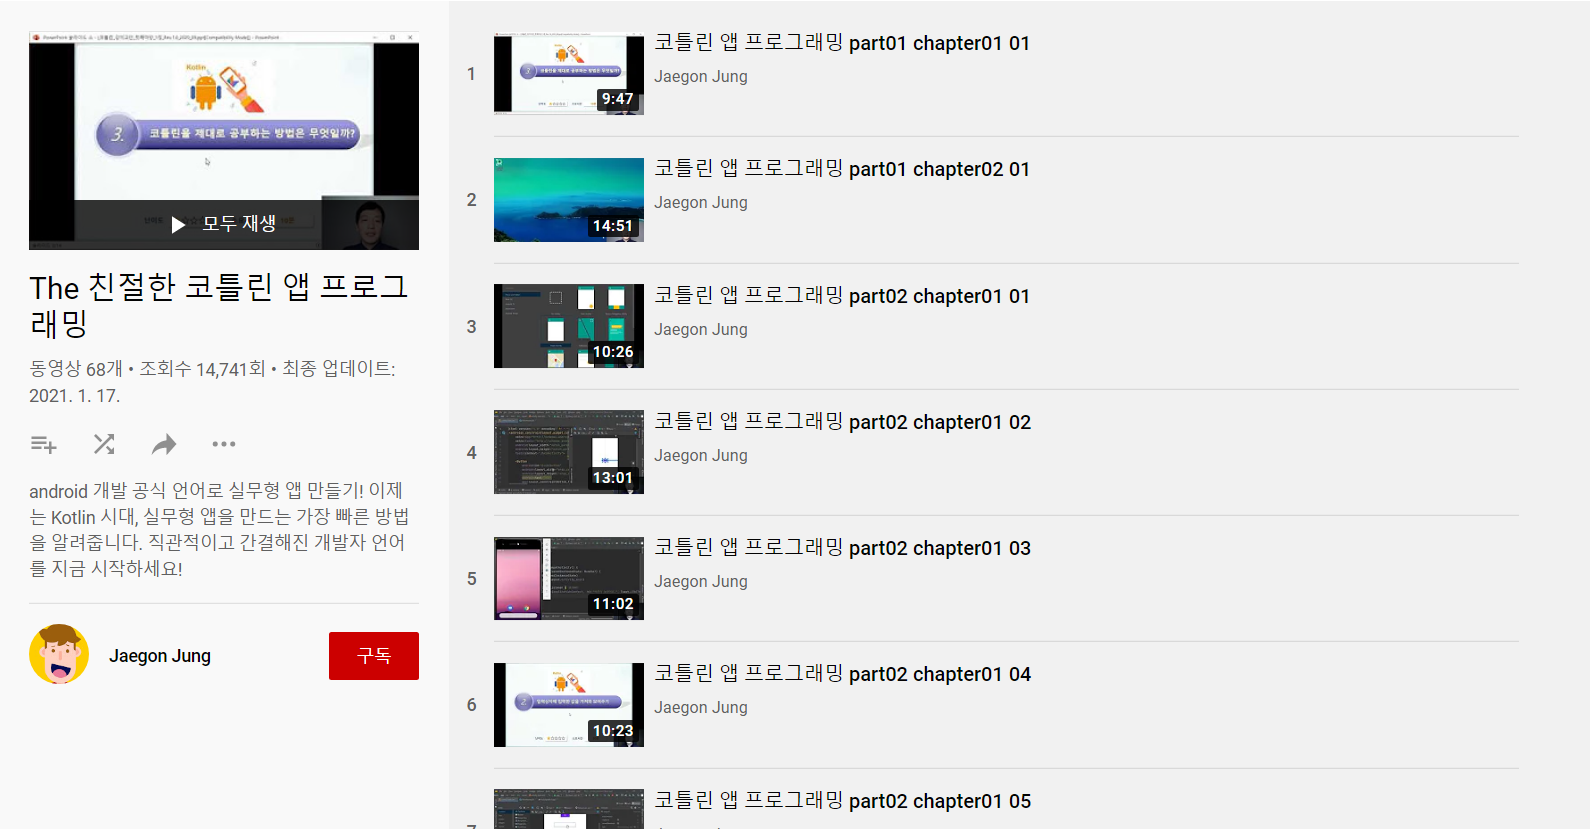
Task: Click index number 5 in the playlist
Action: (x=471, y=579)
